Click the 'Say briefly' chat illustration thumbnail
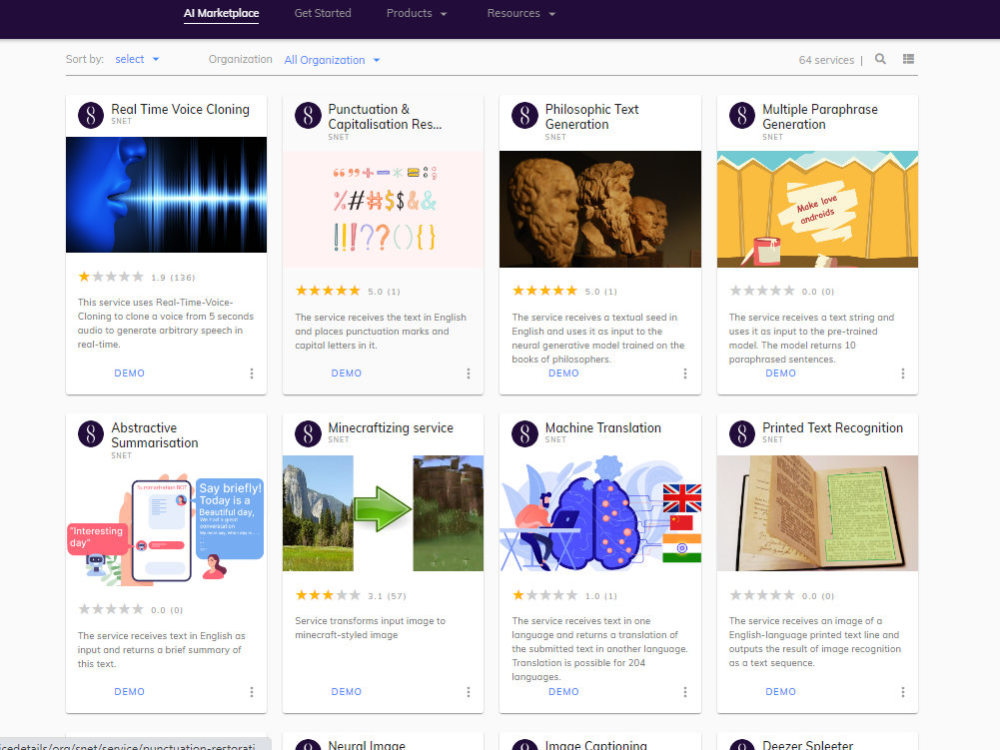Image resolution: width=1000 pixels, height=750 pixels. tap(166, 527)
